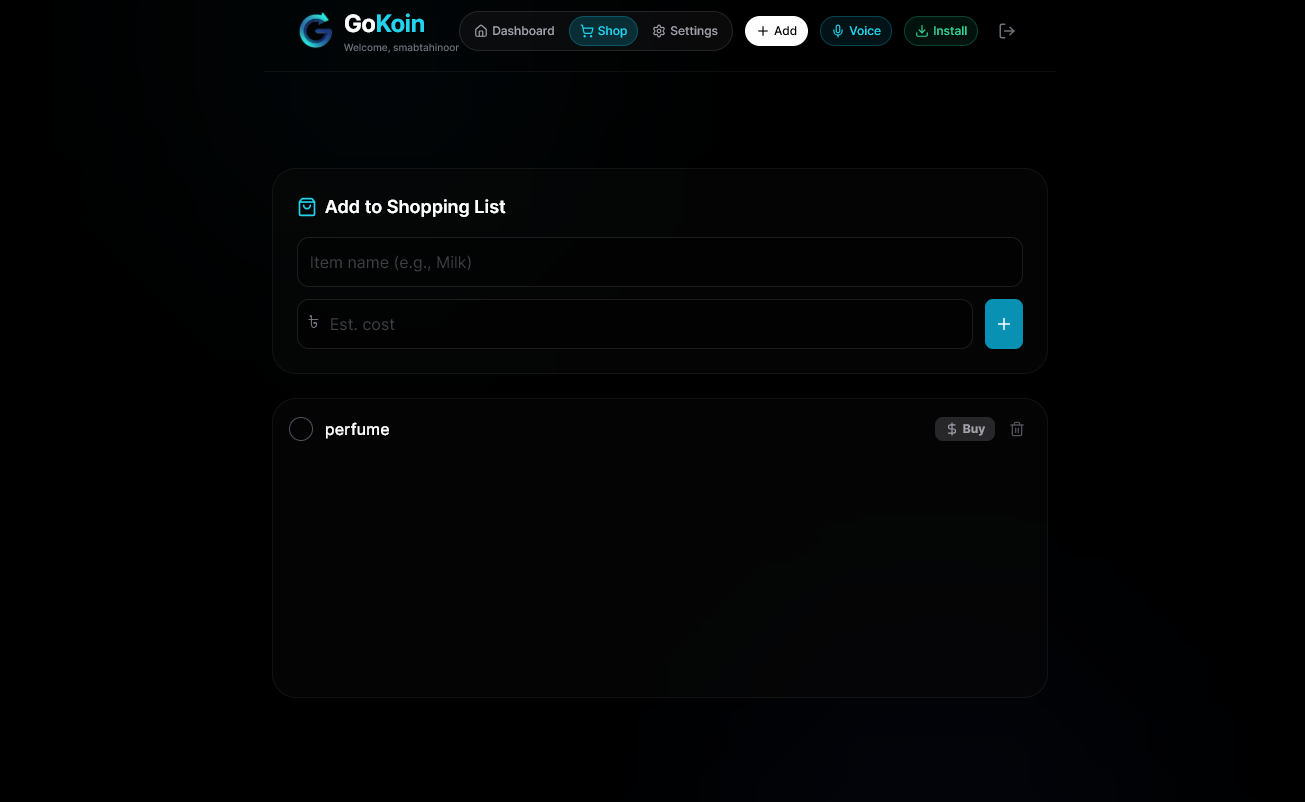
Task: Focus the Item name input field
Action: click(x=660, y=262)
